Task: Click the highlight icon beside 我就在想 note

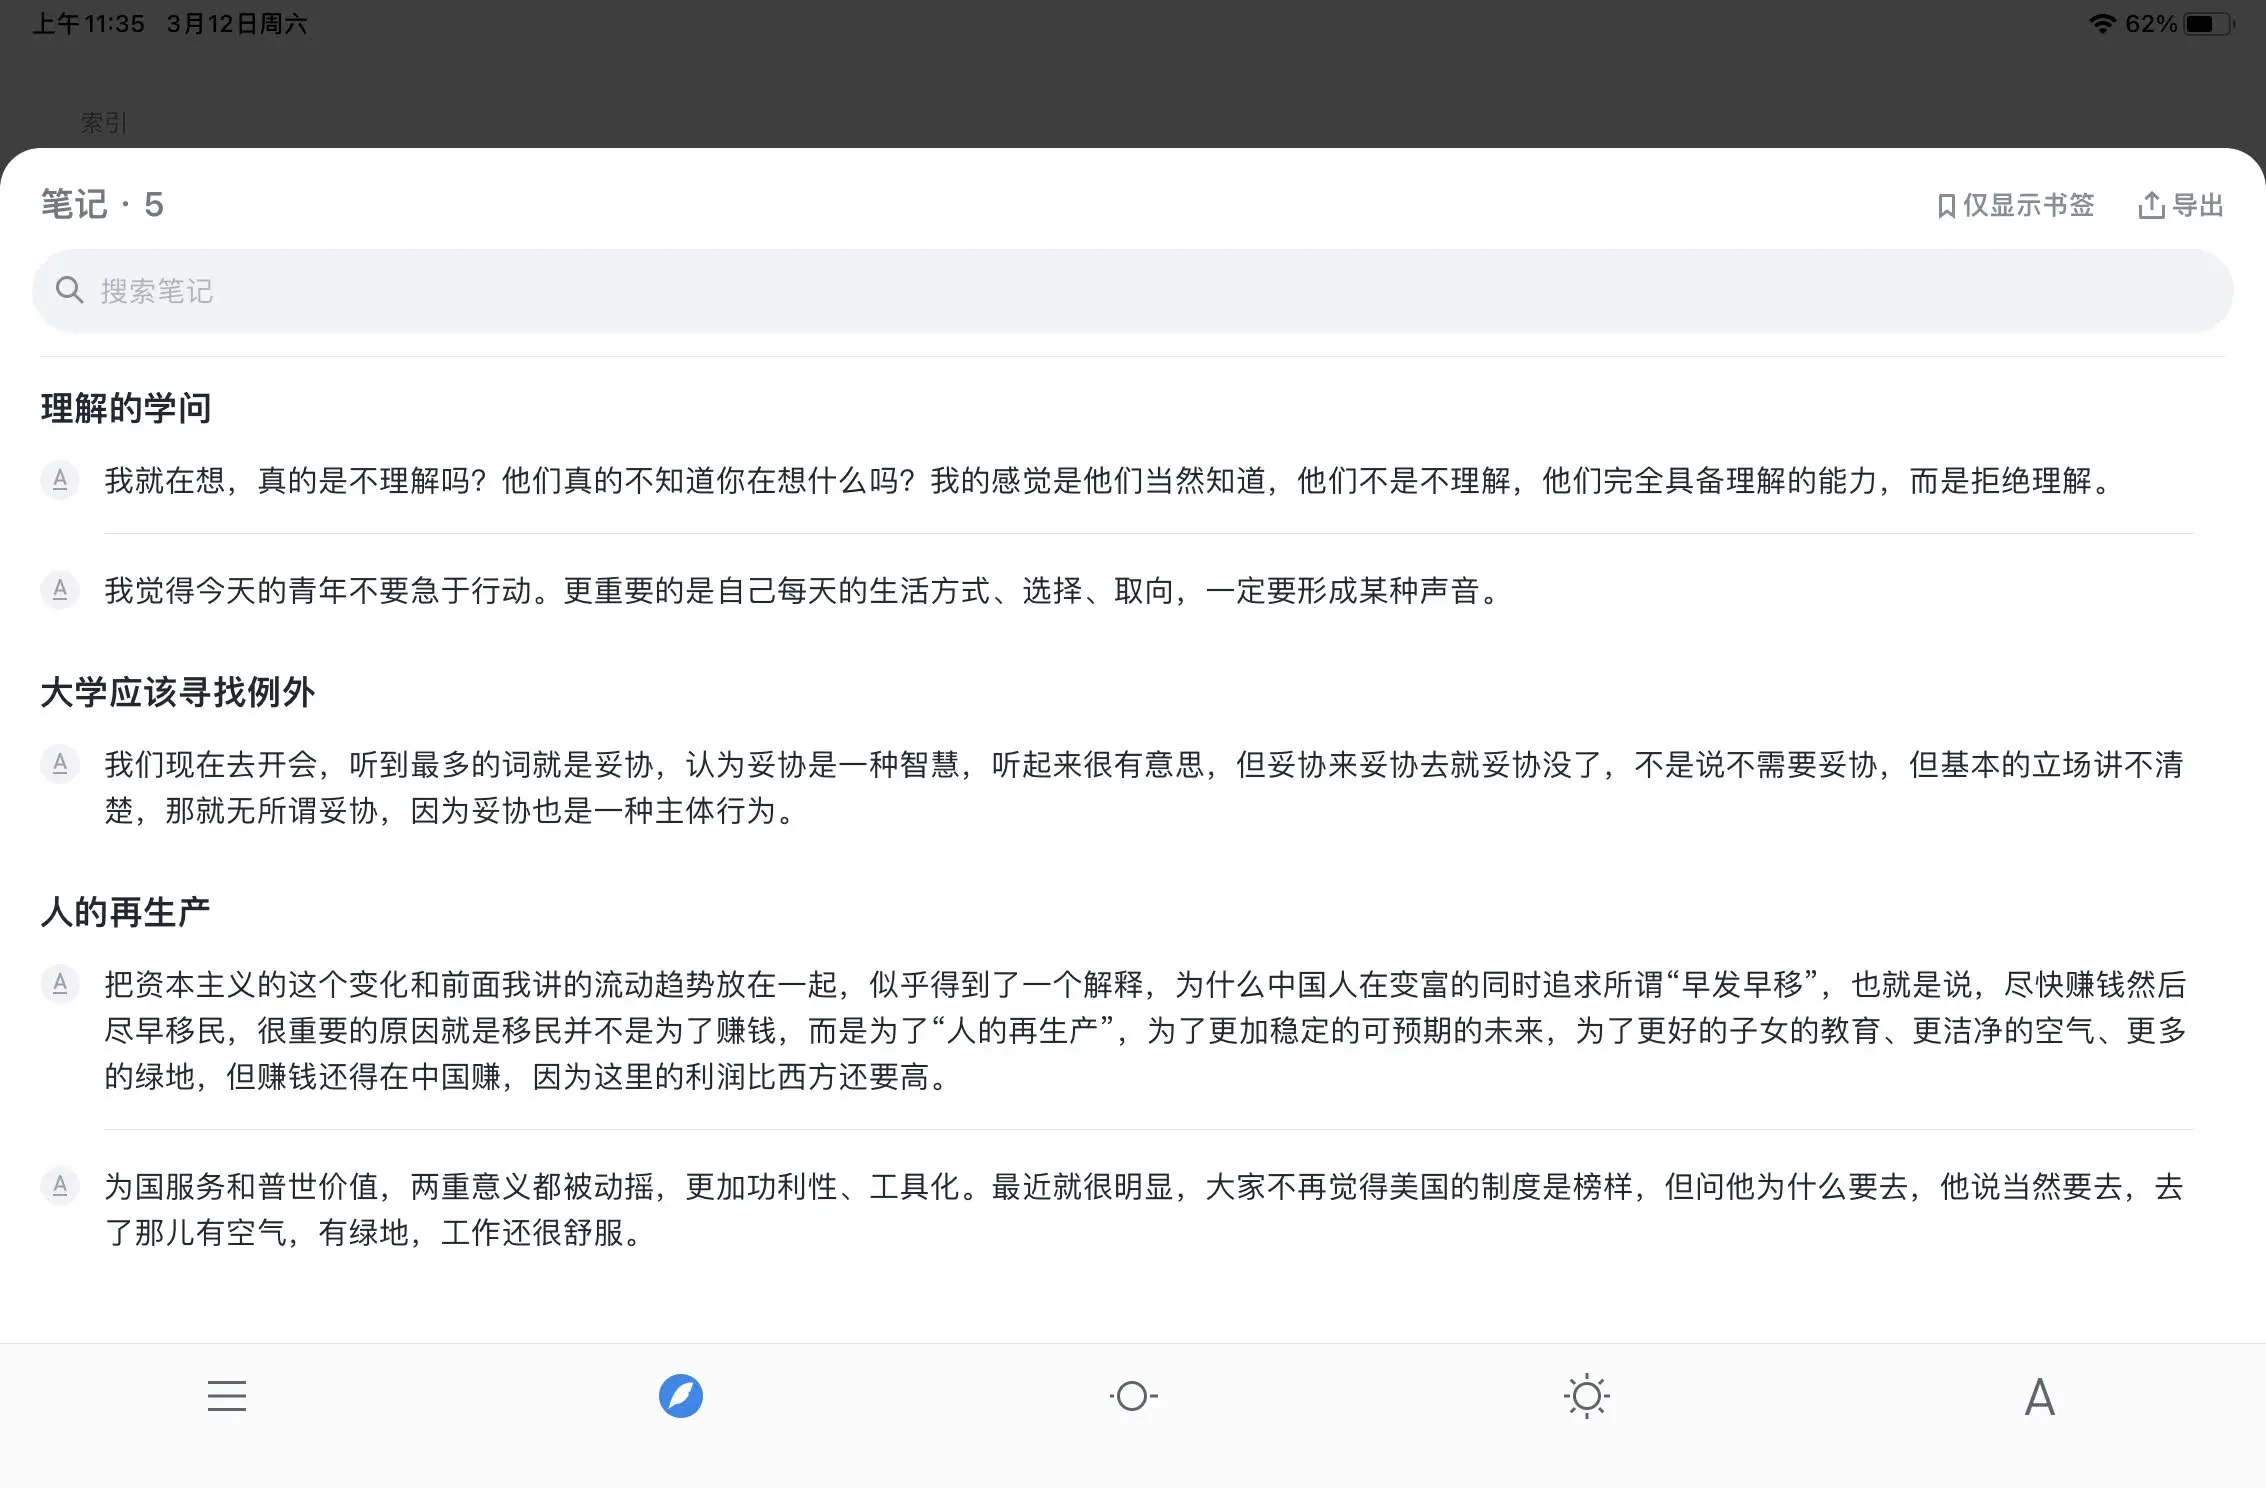Action: pos(60,480)
